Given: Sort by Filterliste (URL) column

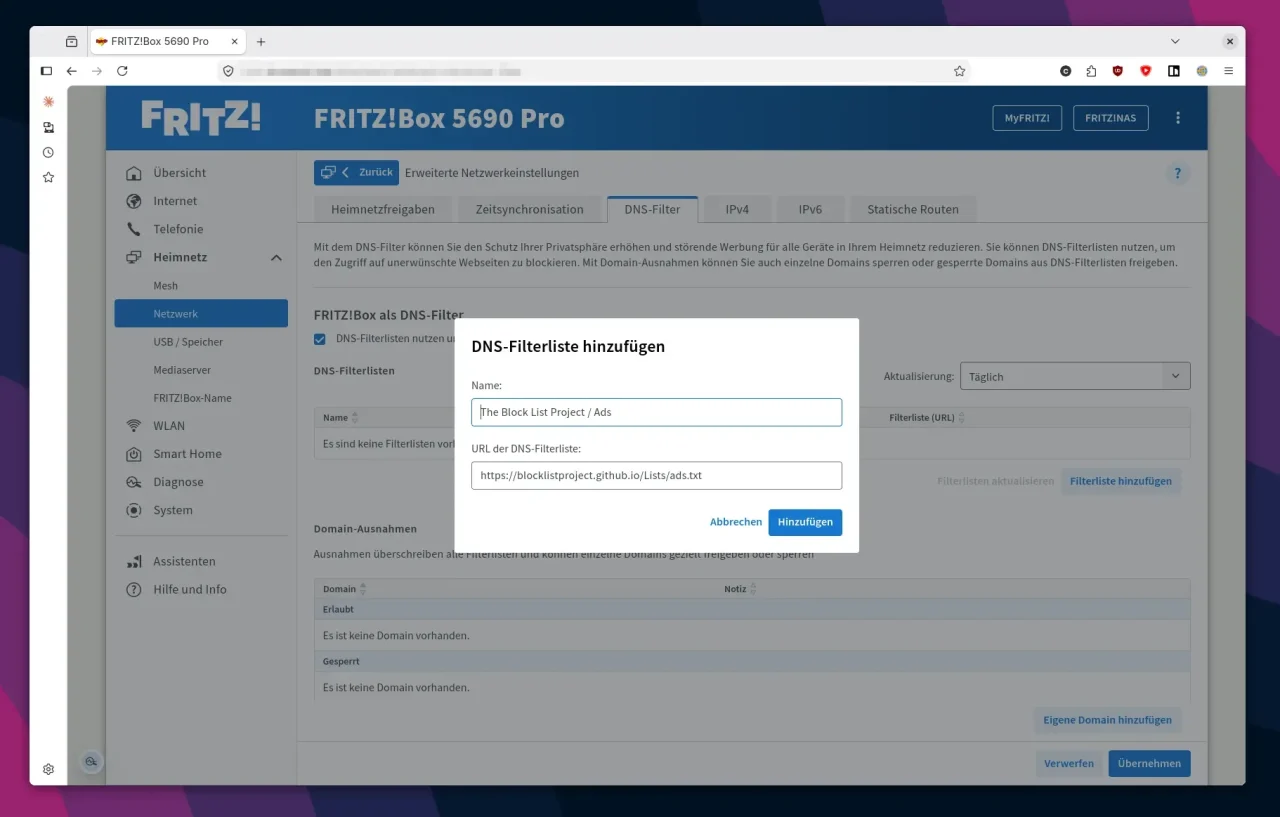Looking at the screenshot, I should [927, 418].
